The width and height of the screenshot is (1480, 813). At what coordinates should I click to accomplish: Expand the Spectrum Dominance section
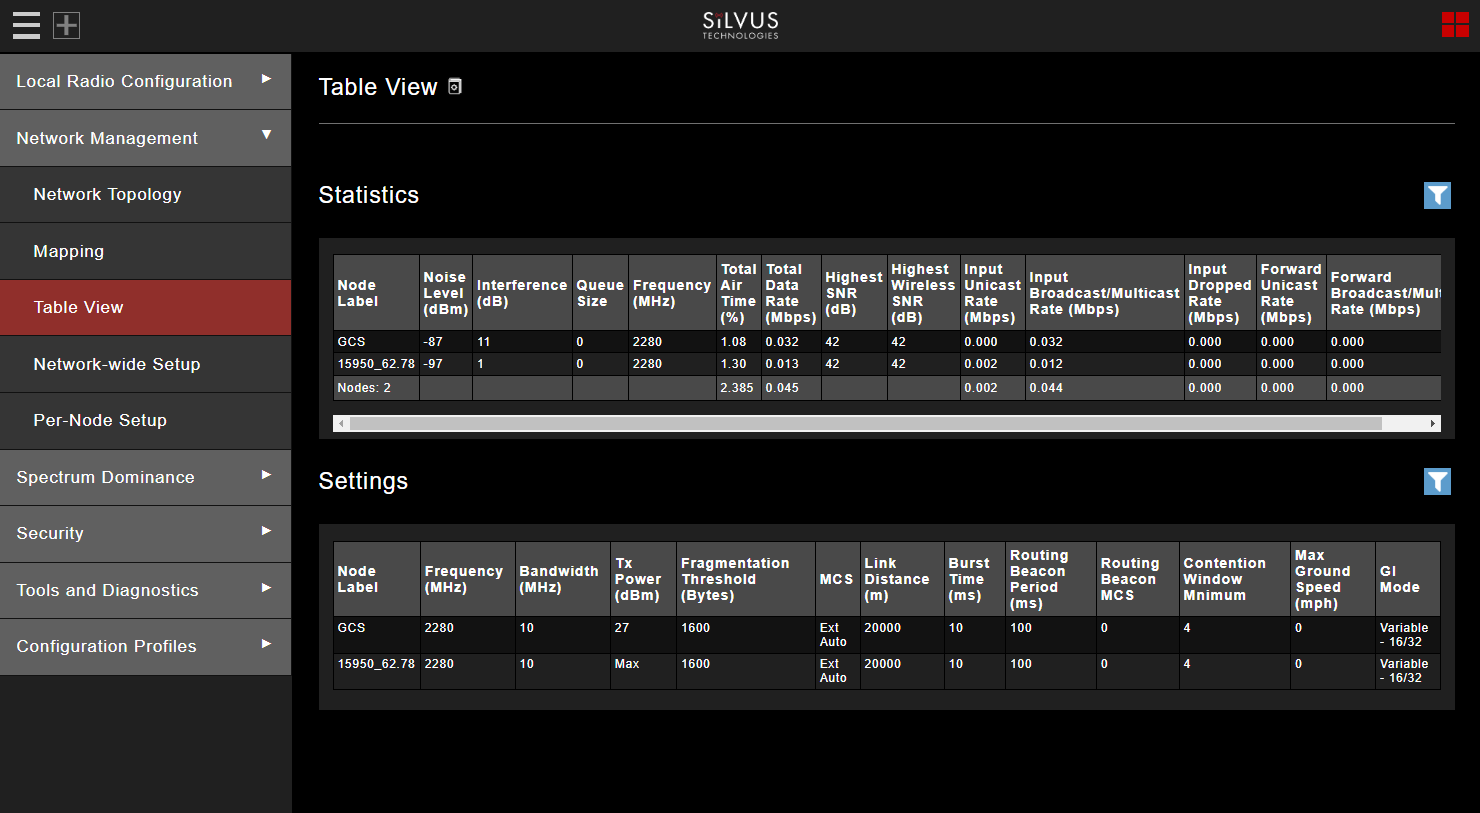[x=146, y=477]
